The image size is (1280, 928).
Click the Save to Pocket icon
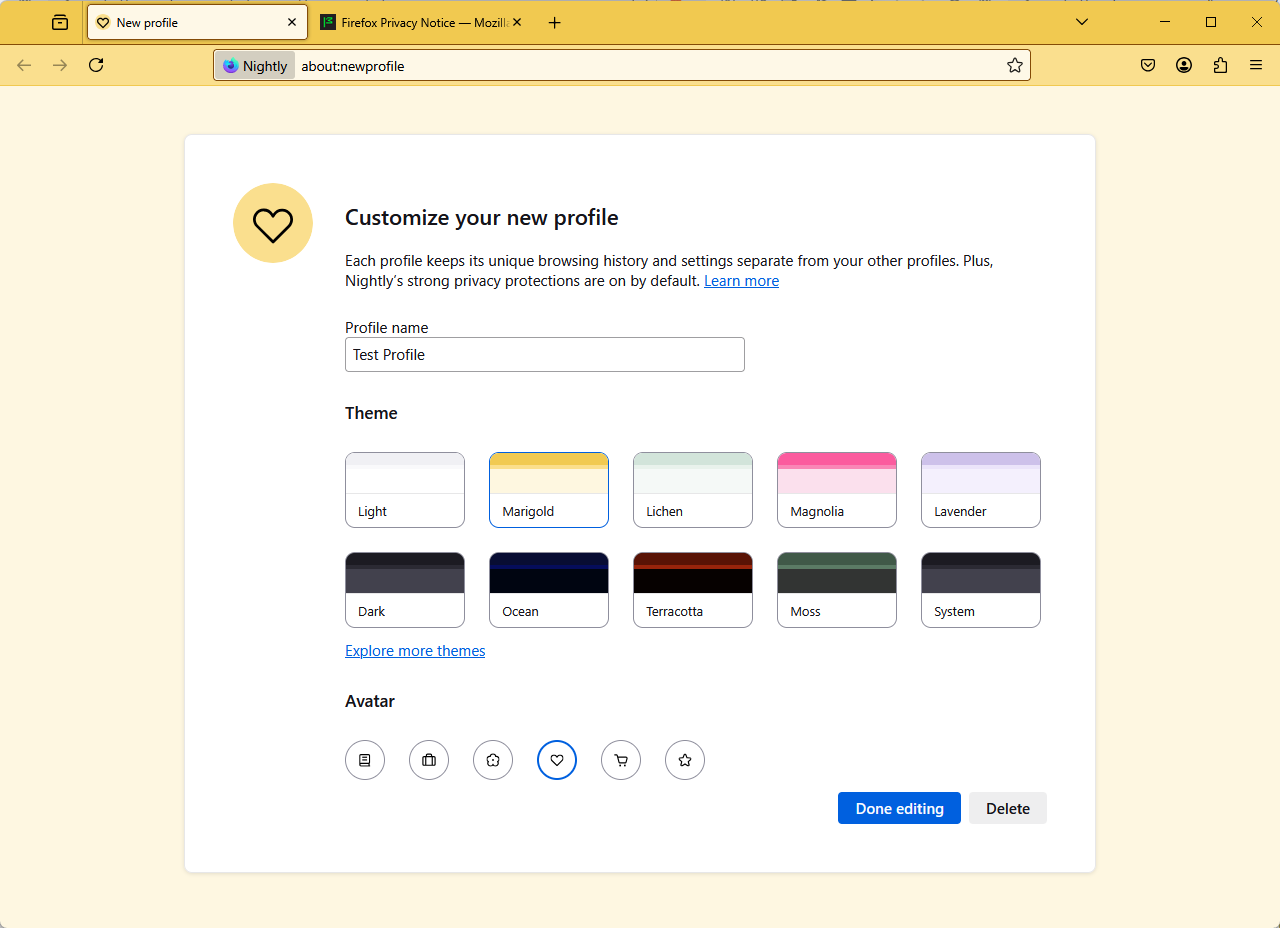pos(1148,66)
